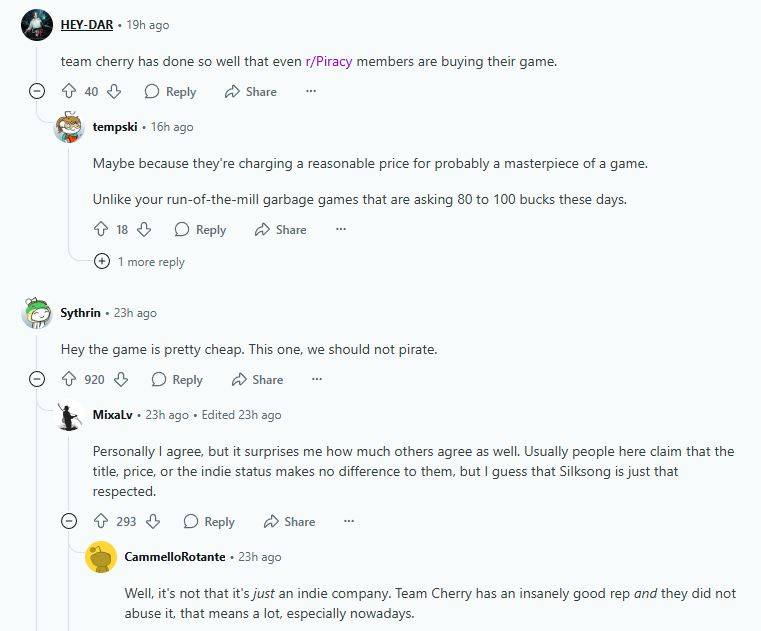Open more options on Sythrin's comment
Image resolution: width=761 pixels, height=631 pixels.
317,379
